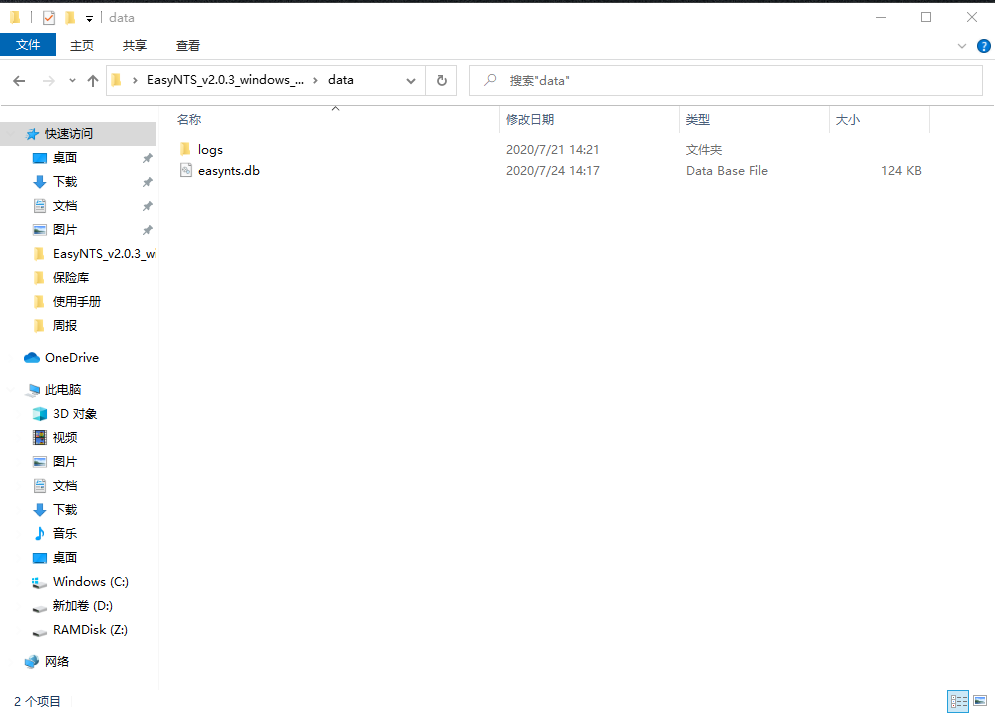
Task: Click the 2020/7/21 14:21 date cell
Action: pyautogui.click(x=552, y=150)
